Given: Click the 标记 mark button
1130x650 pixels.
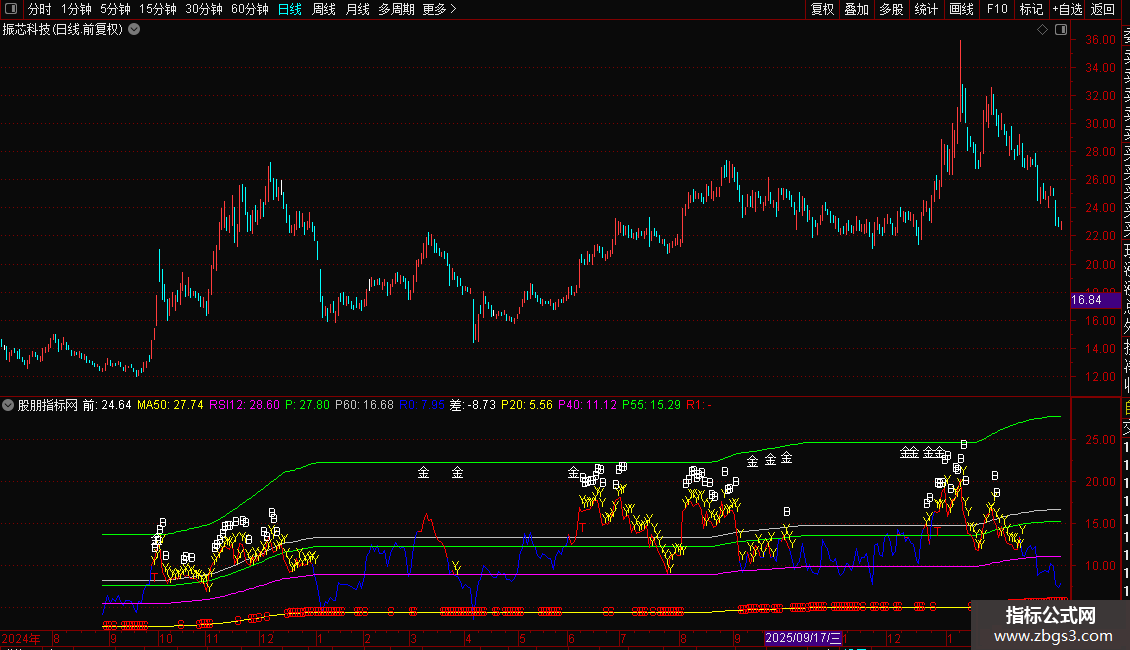Looking at the screenshot, I should 1031,9.
